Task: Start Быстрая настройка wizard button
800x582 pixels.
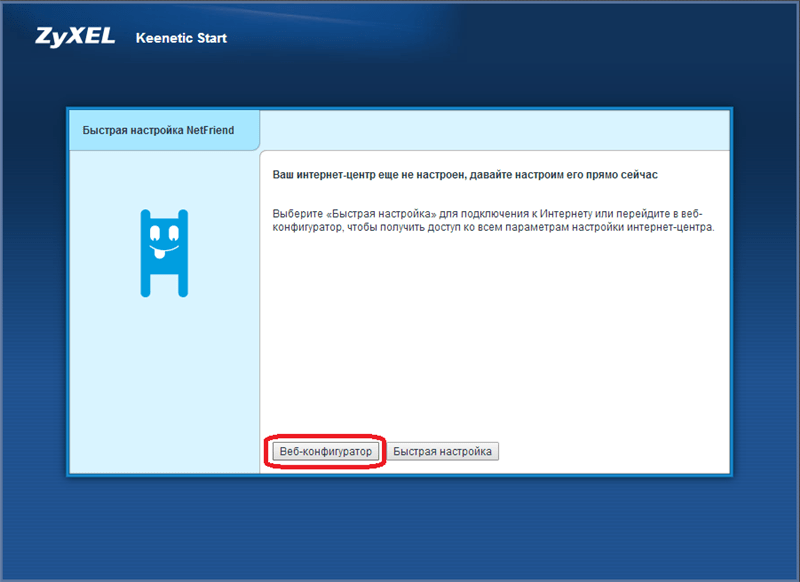Action: coord(442,451)
